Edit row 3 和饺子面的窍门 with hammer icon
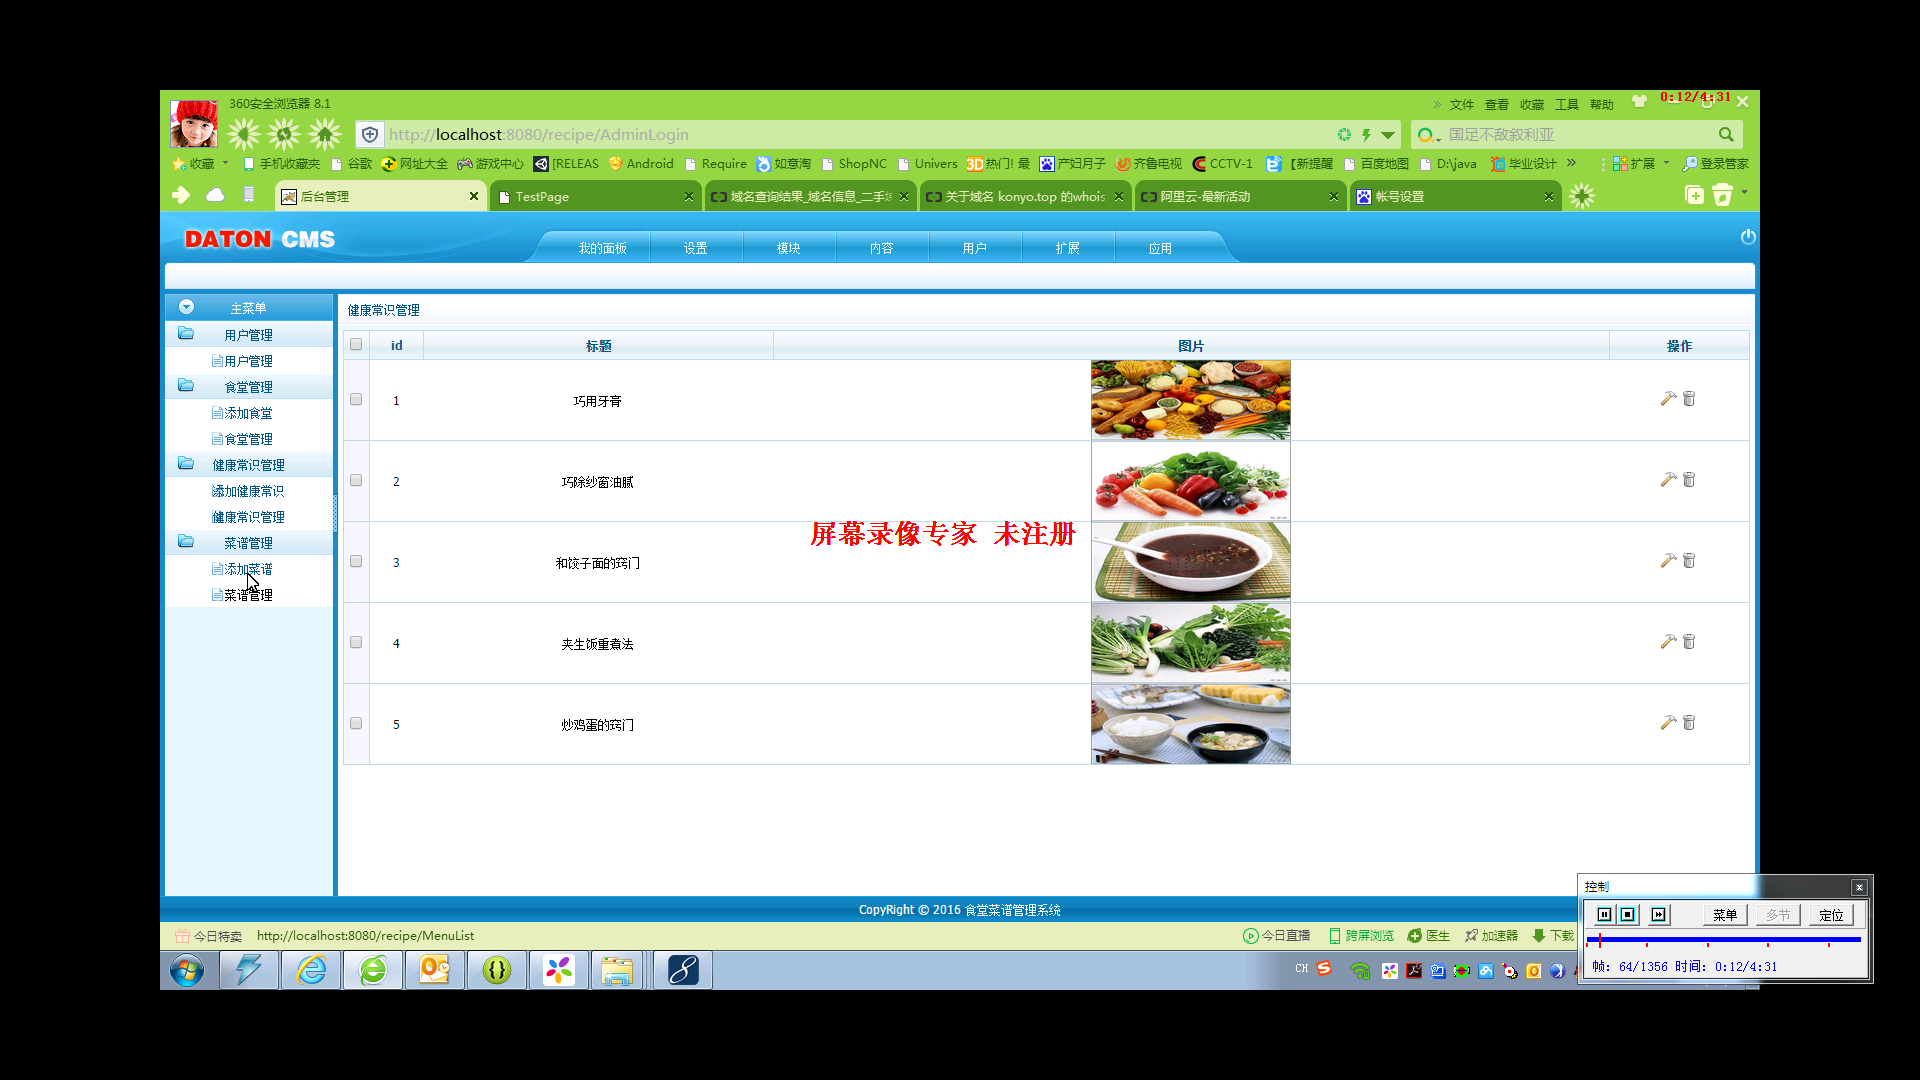This screenshot has width=1920, height=1080. pos(1668,561)
